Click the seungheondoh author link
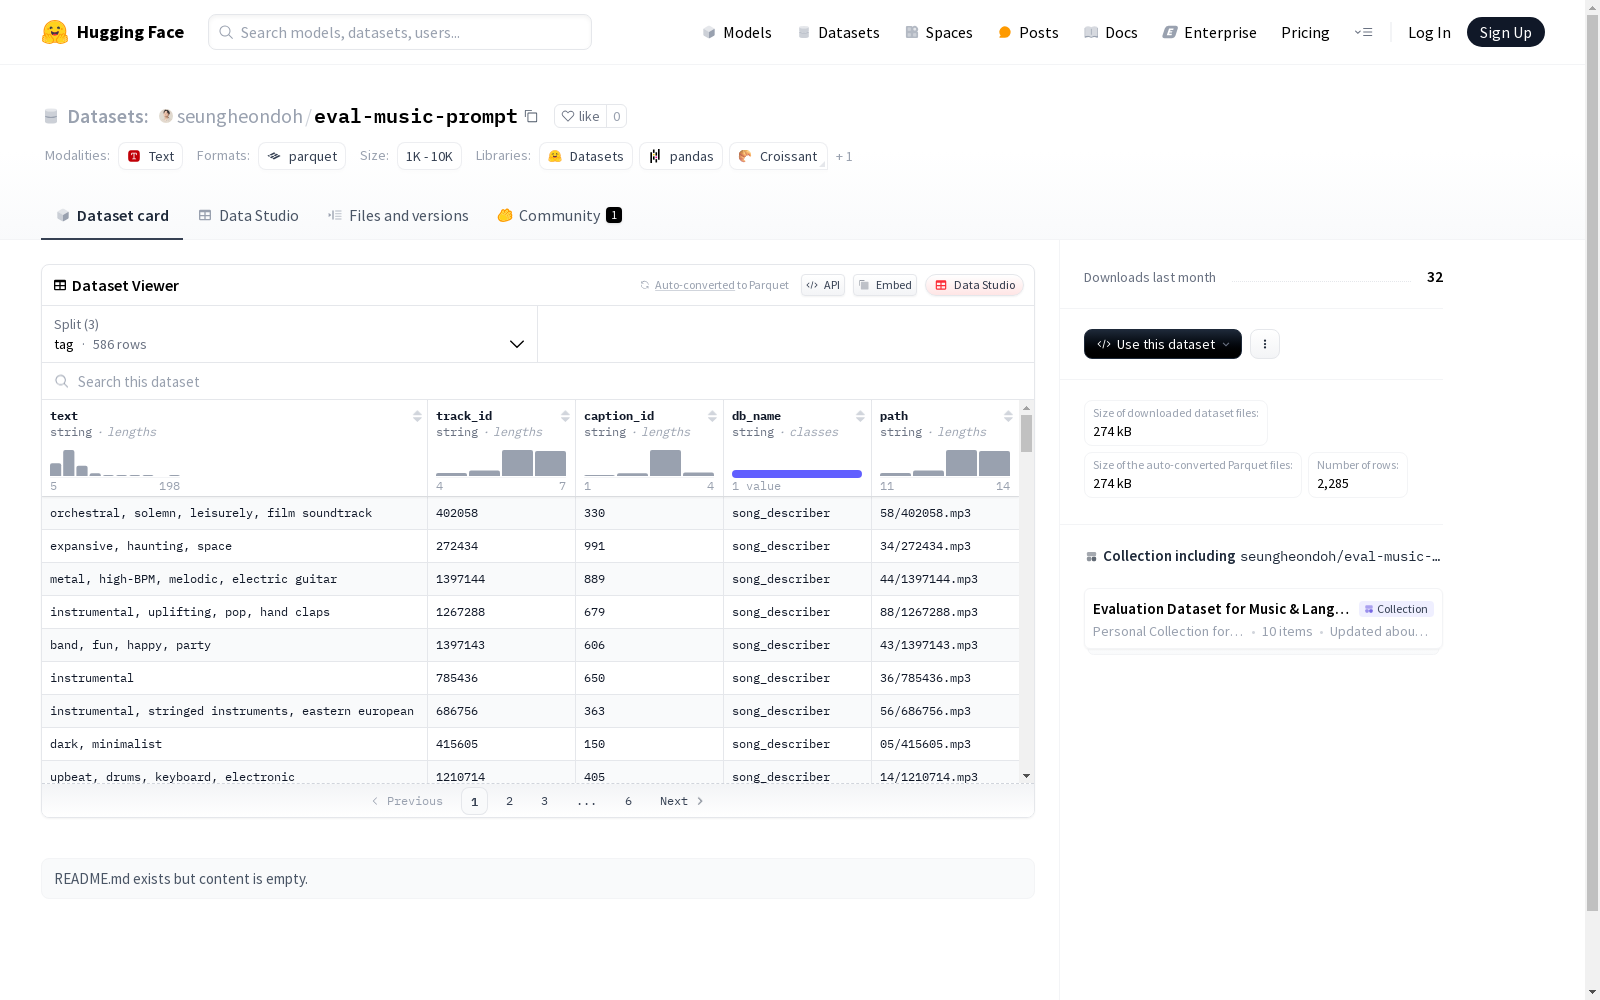 (240, 116)
